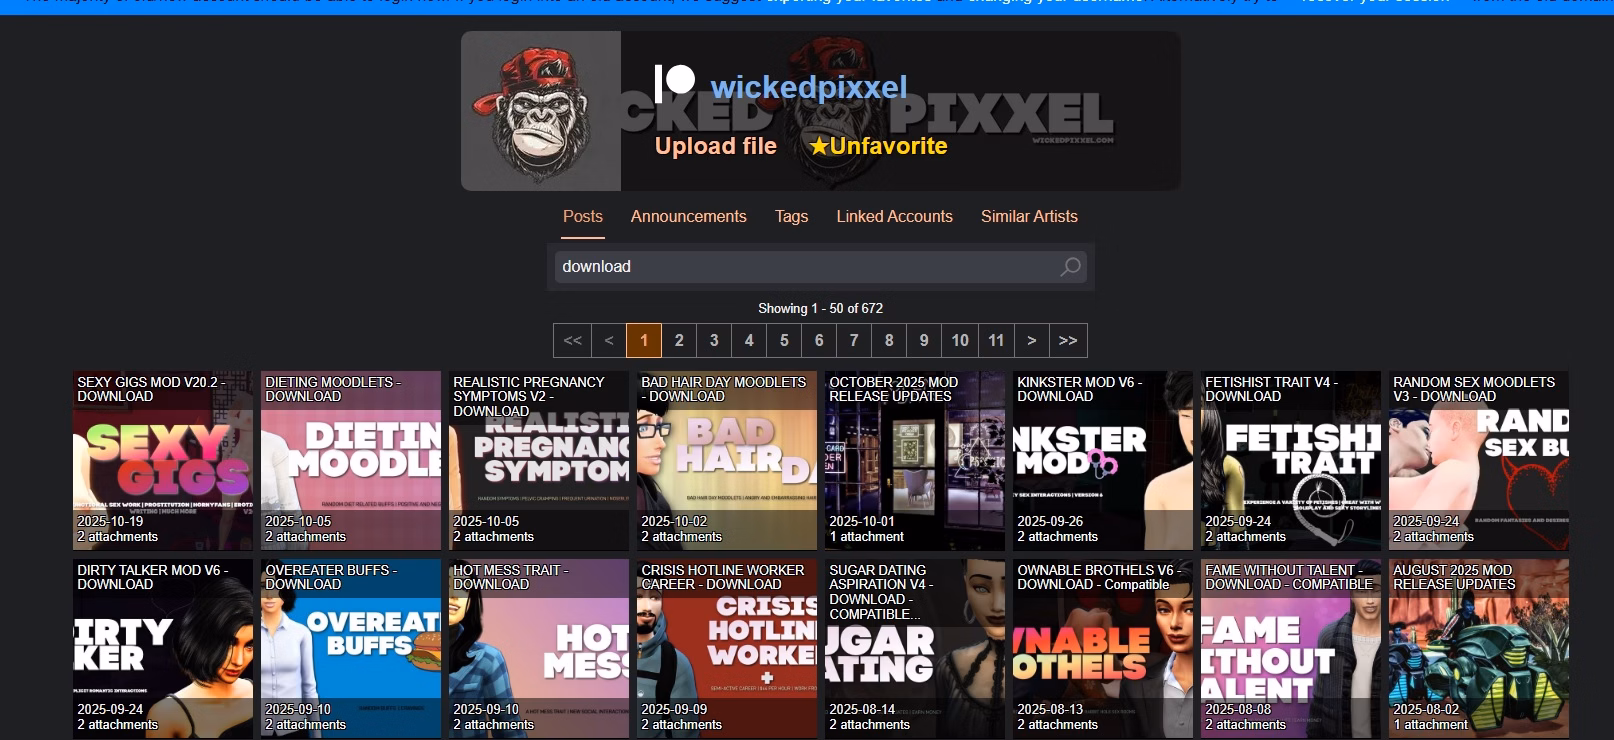The height and width of the screenshot is (740, 1614).
Task: Jump to last page with >> button
Action: point(1068,340)
